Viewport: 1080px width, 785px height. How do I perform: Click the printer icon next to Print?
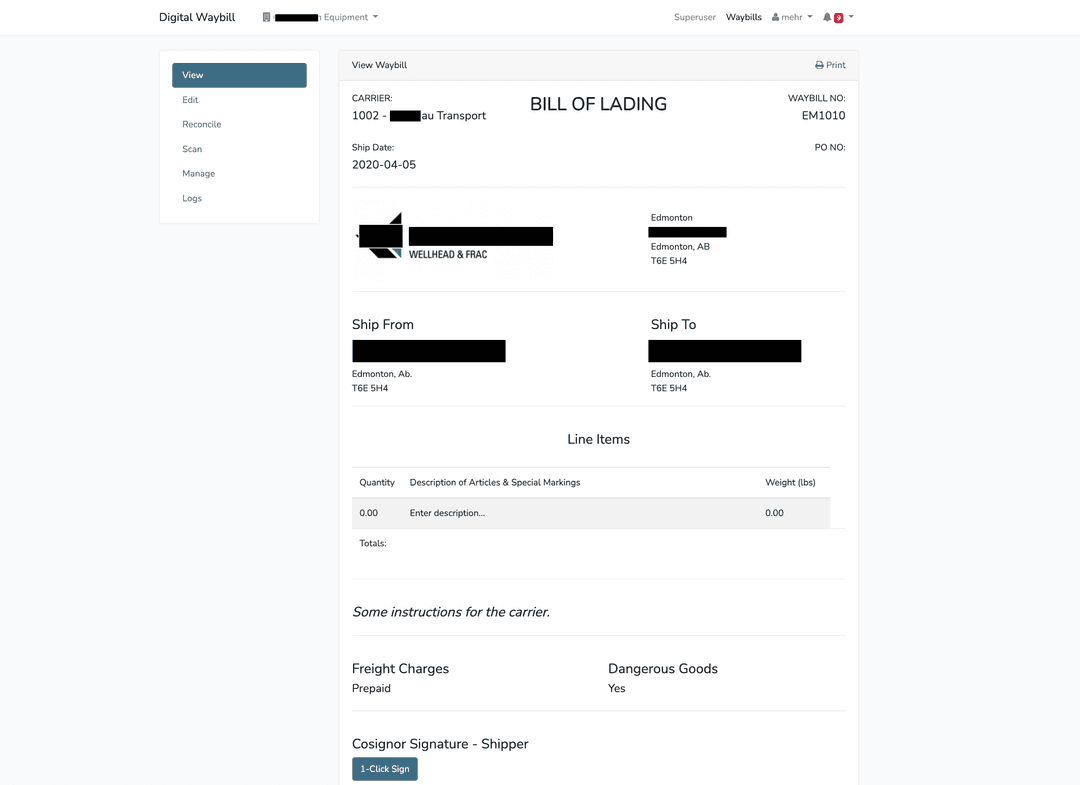coord(819,65)
